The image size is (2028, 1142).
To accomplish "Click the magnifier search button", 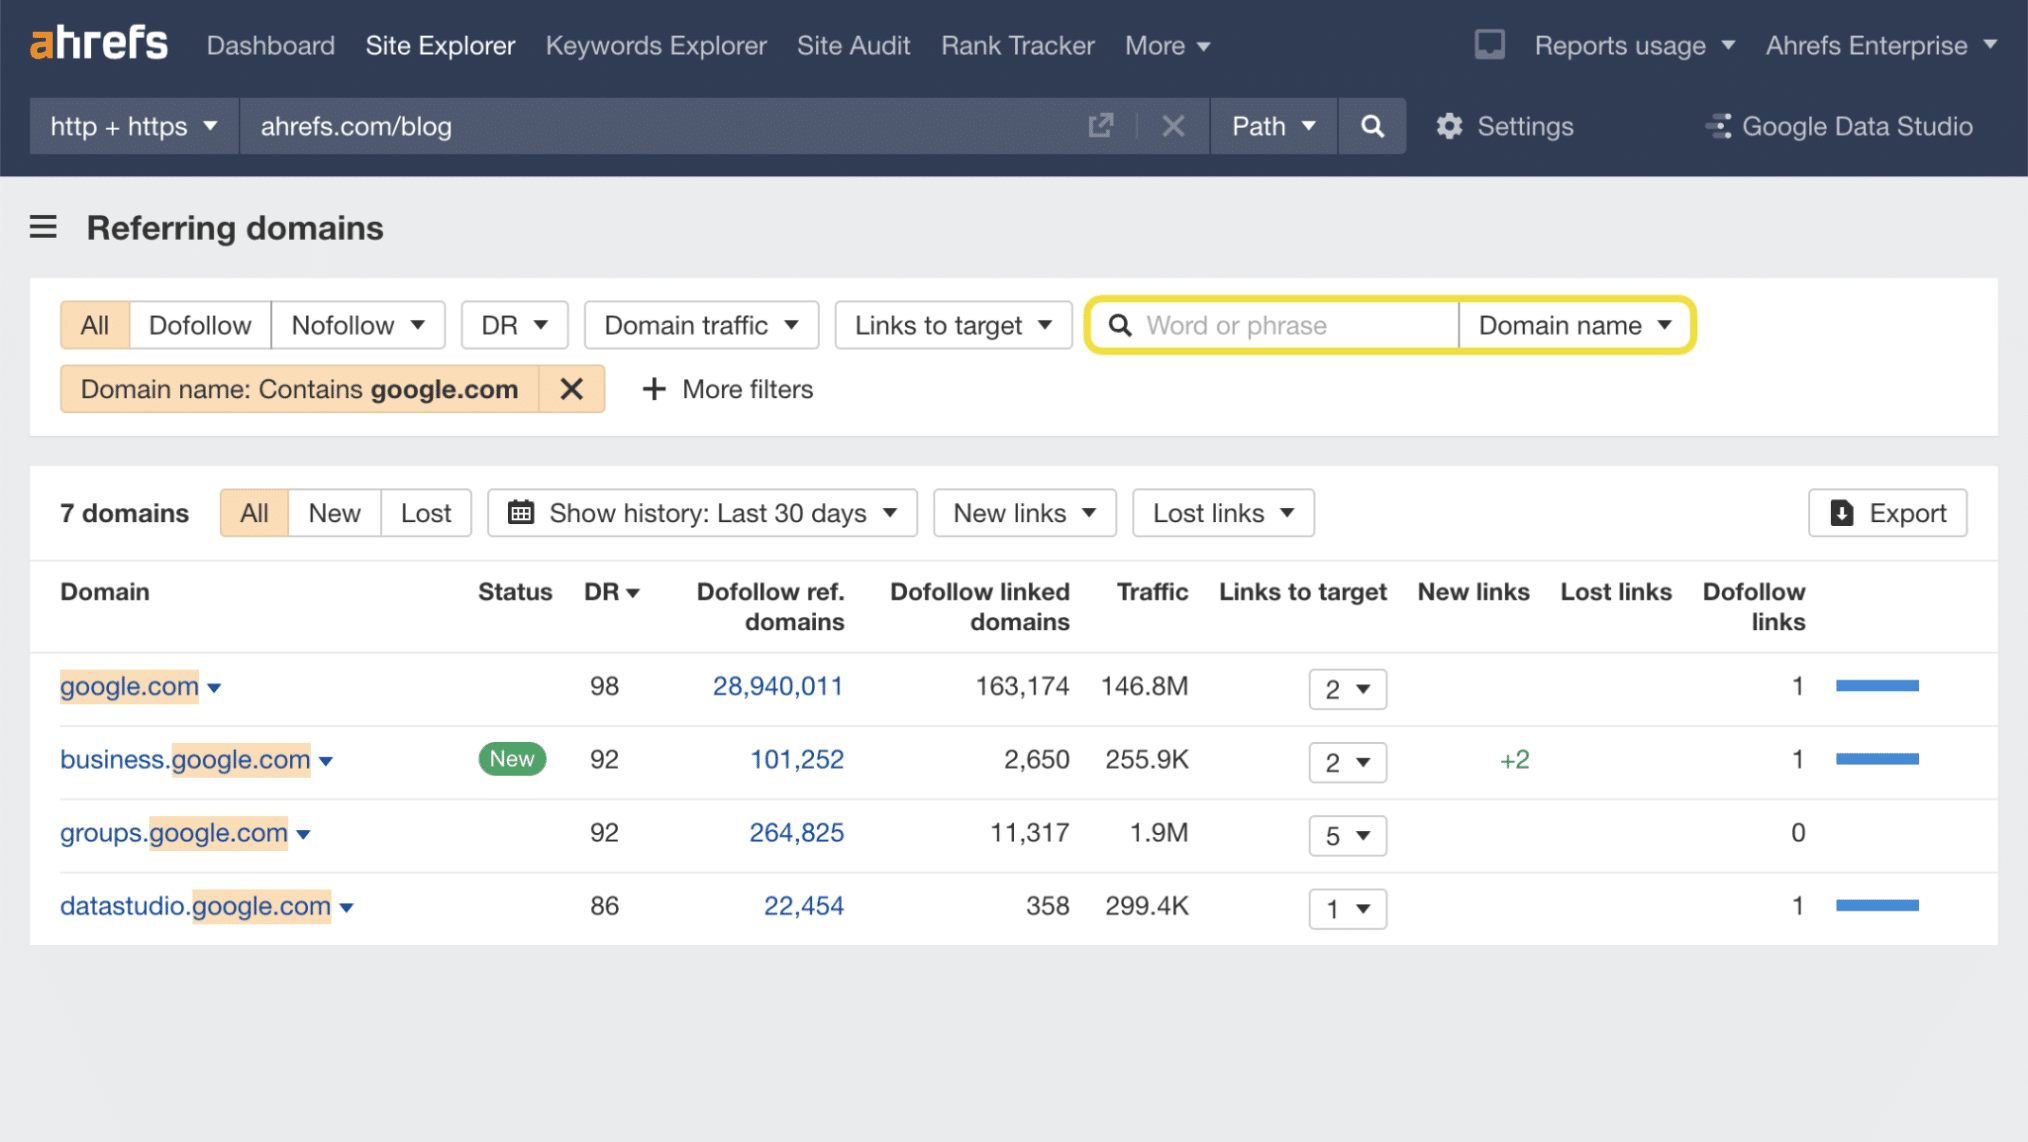I will tap(1372, 126).
